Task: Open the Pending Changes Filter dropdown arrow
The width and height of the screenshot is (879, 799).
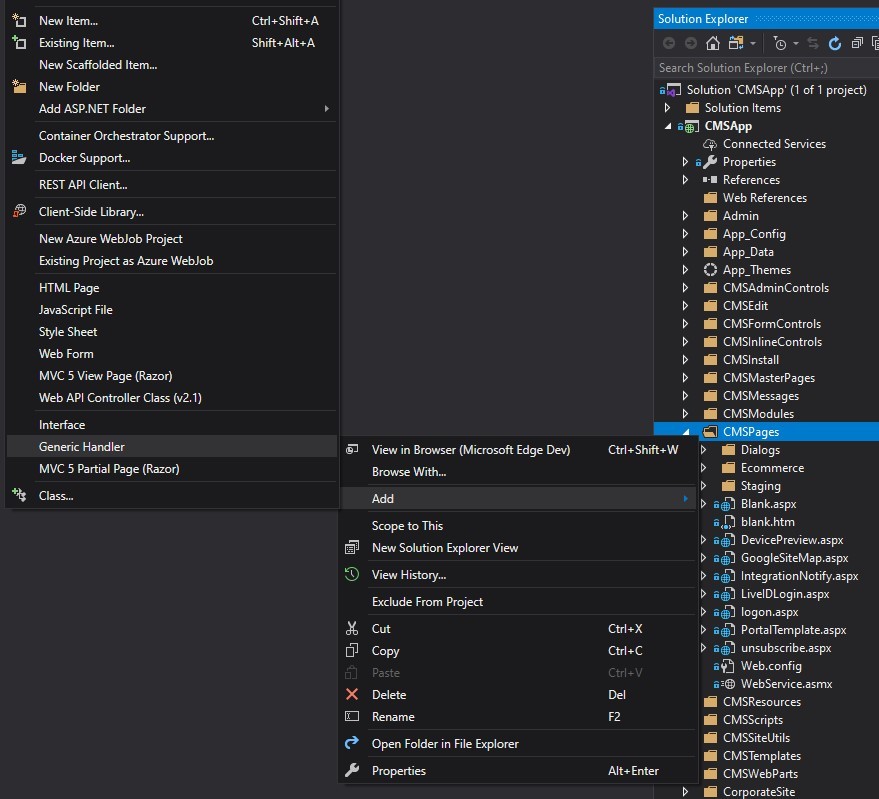Action: coord(795,43)
